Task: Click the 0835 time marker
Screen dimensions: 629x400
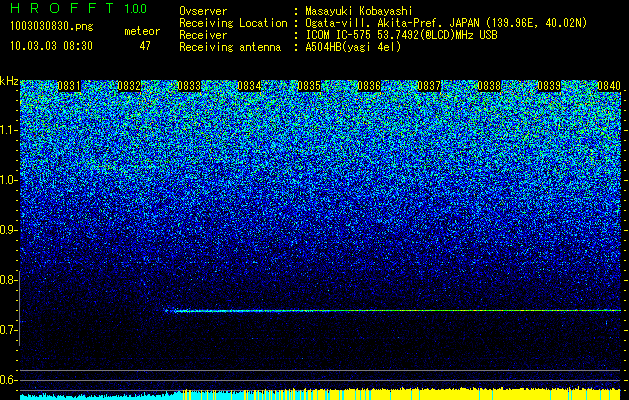Action: coord(309,86)
